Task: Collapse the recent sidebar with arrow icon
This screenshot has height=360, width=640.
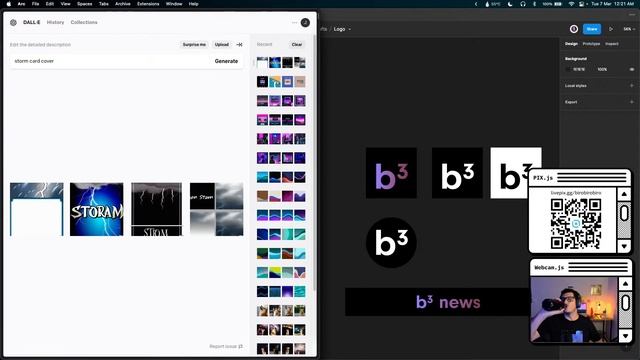Action: tap(240, 44)
